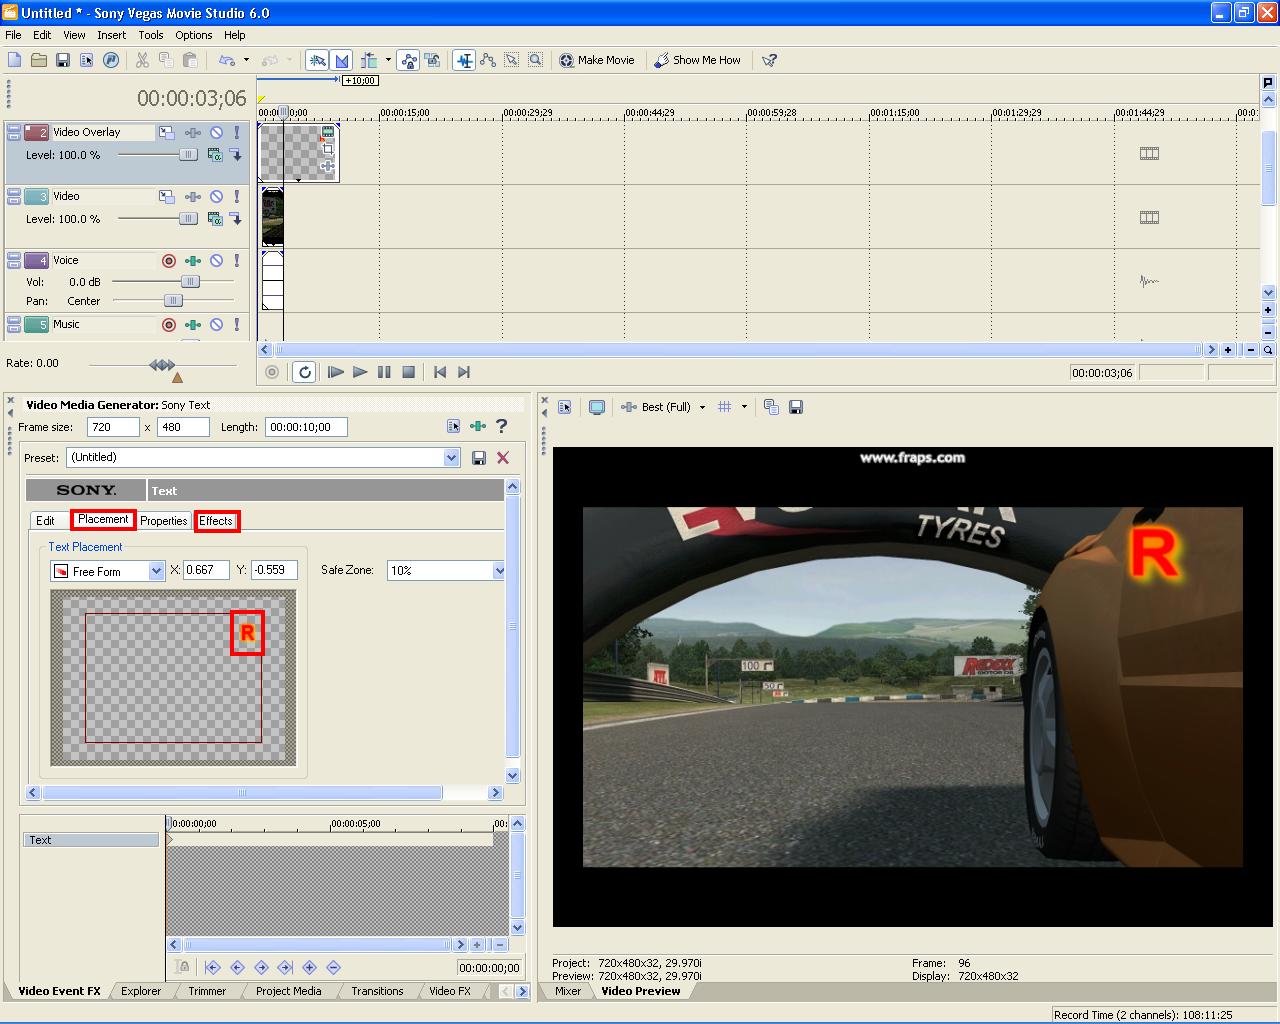This screenshot has width=1280, height=1024.
Task: Open track motion for Video Overlay
Action: pyautogui.click(x=167, y=132)
